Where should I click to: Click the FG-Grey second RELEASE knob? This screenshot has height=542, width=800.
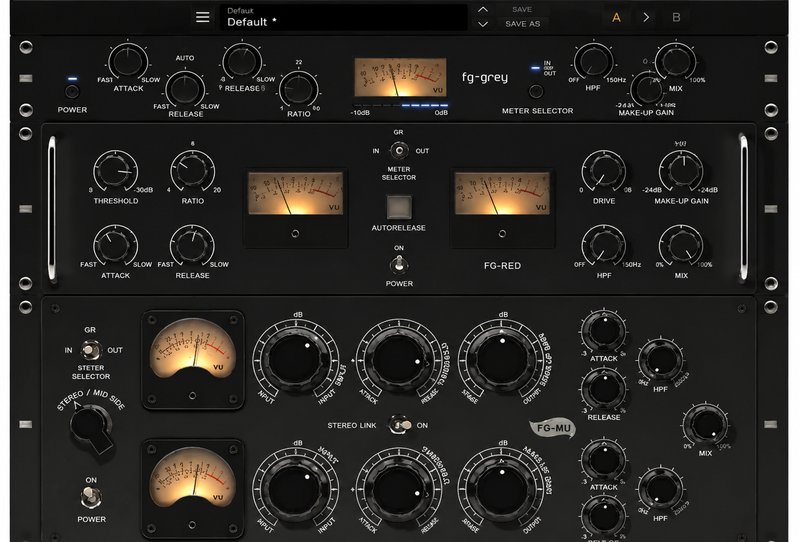tap(243, 62)
